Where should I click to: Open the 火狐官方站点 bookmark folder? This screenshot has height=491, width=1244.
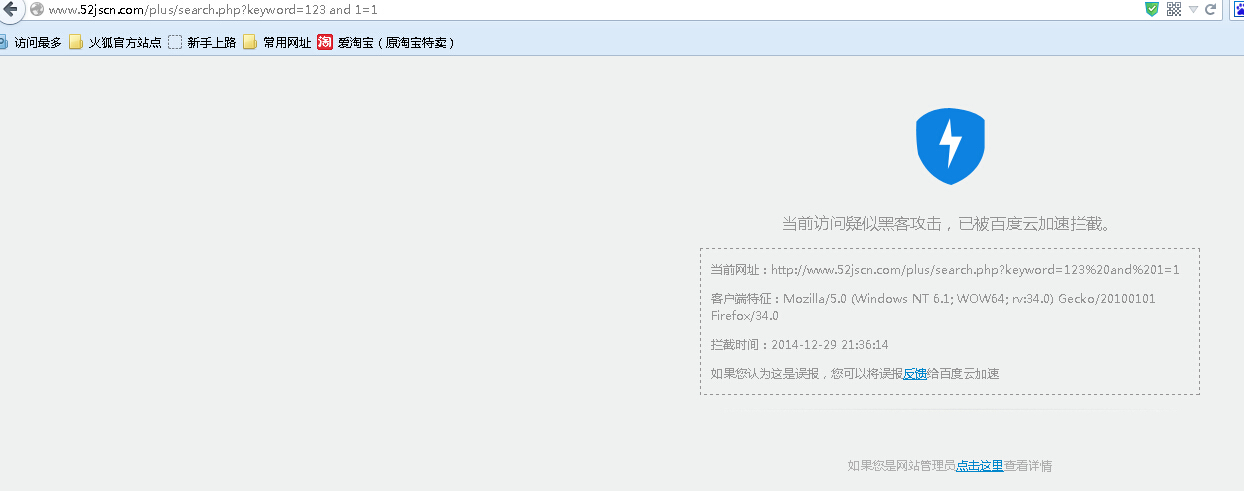(x=115, y=42)
